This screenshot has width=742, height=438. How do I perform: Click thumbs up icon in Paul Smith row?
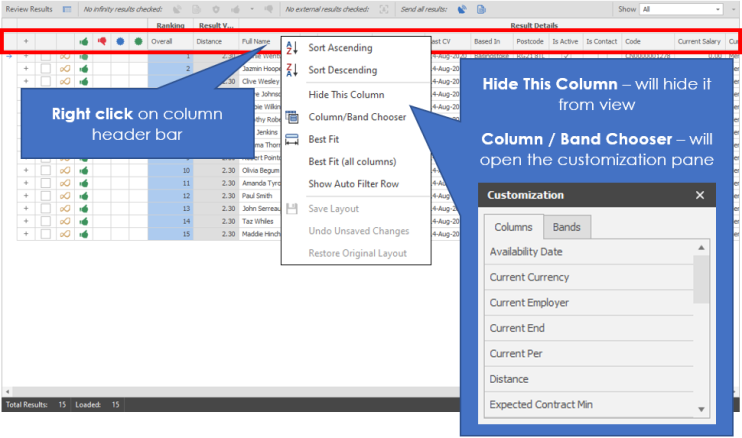[84, 196]
